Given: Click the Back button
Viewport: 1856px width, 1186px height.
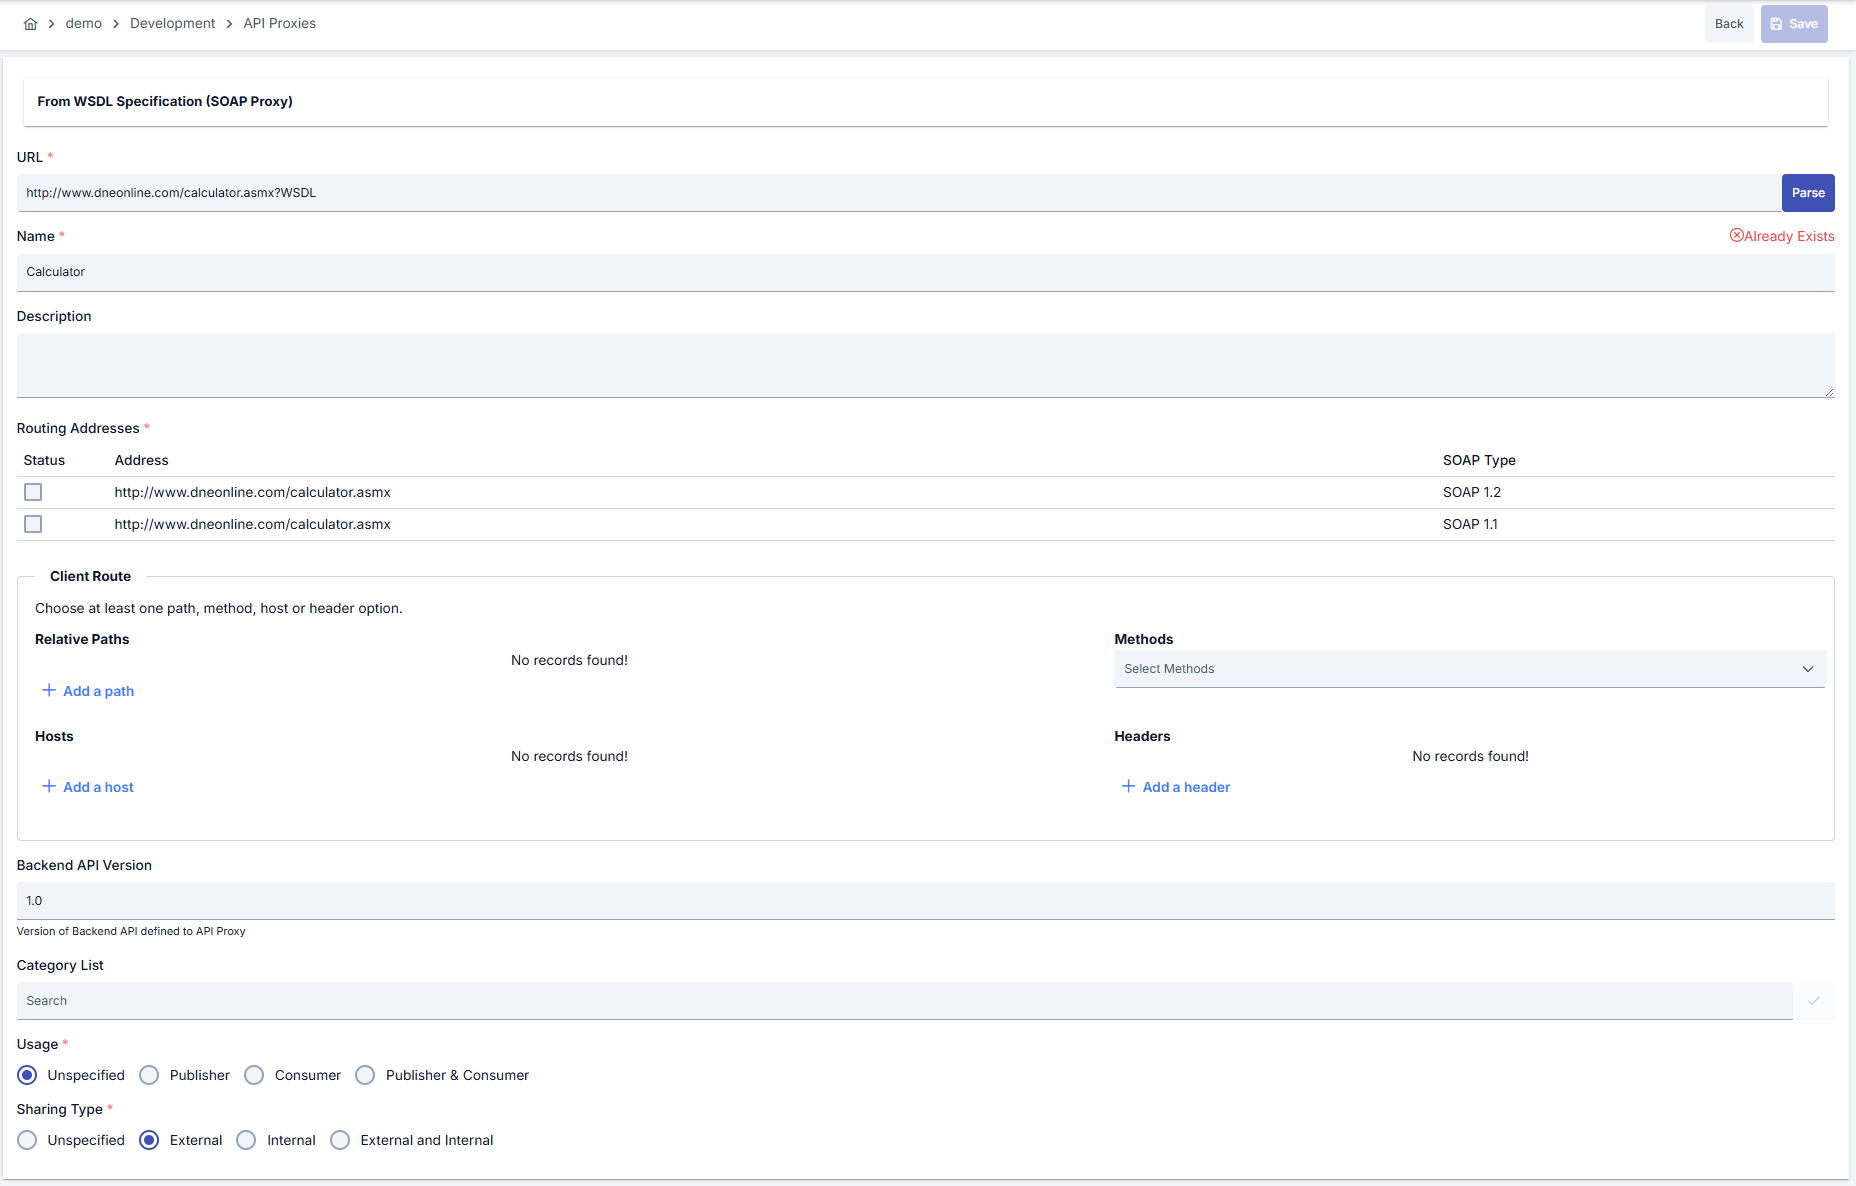Looking at the screenshot, I should click(x=1729, y=24).
